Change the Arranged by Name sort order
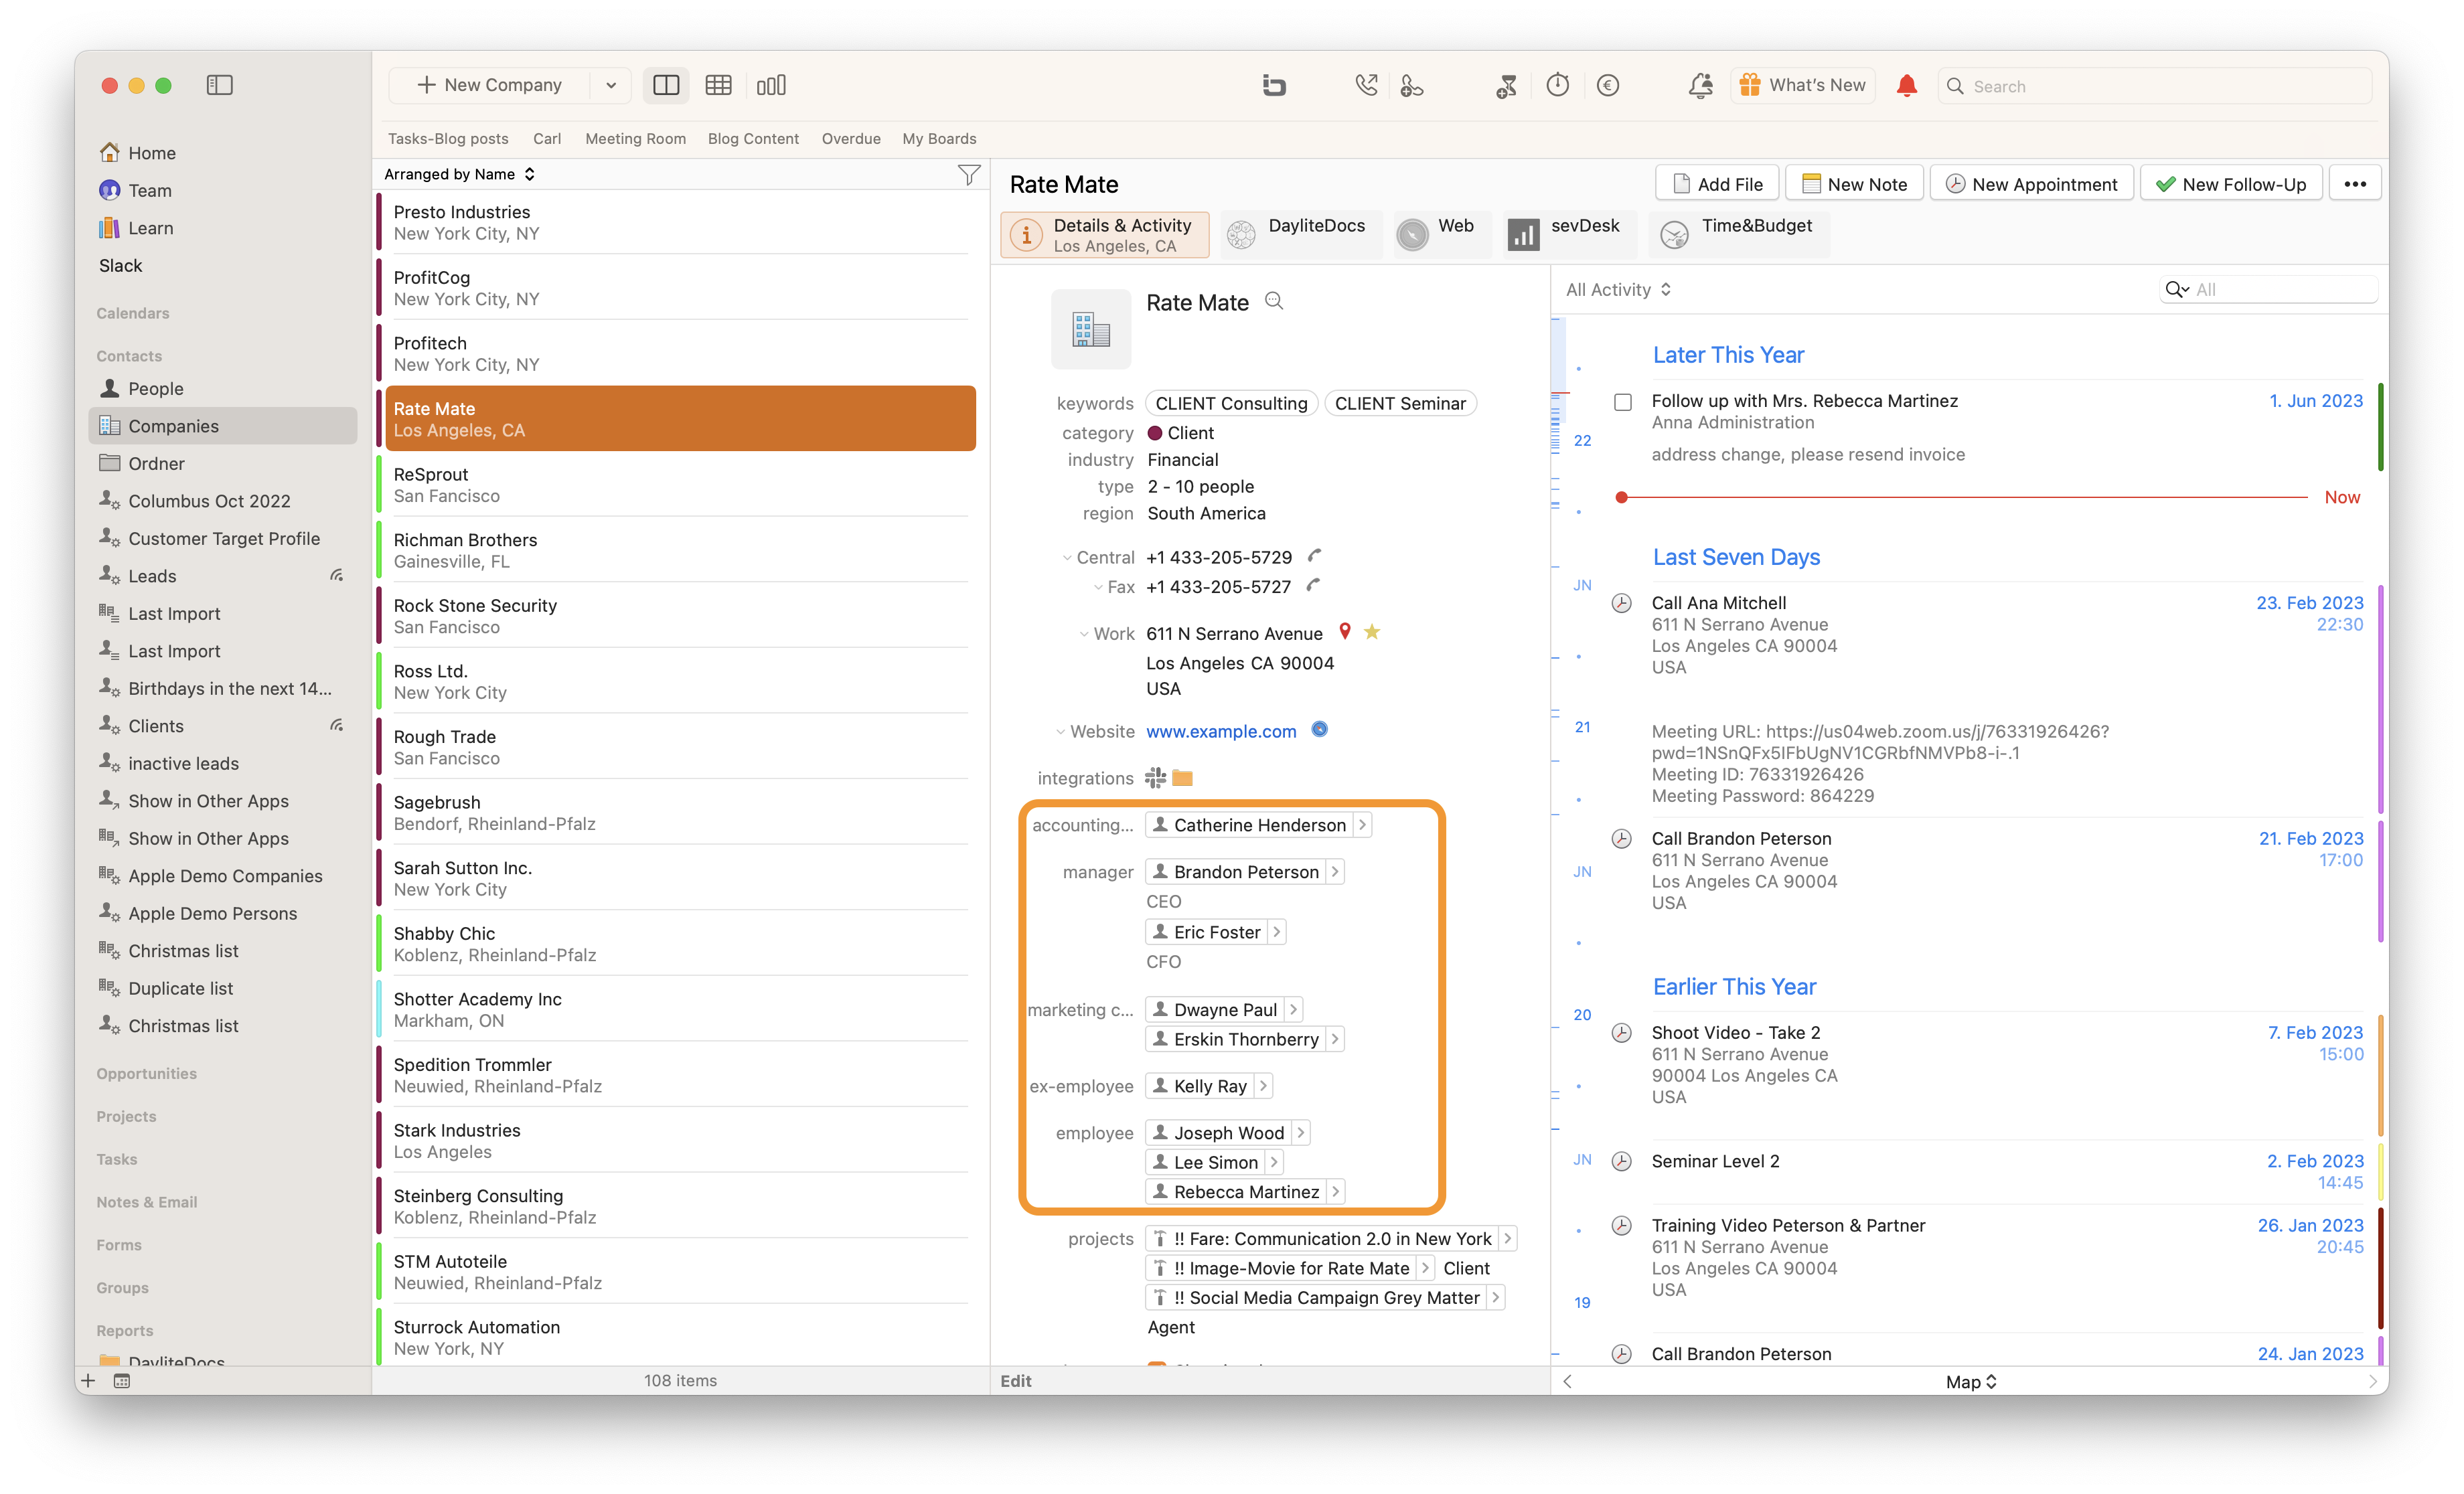2464x1494 pixels. point(460,174)
